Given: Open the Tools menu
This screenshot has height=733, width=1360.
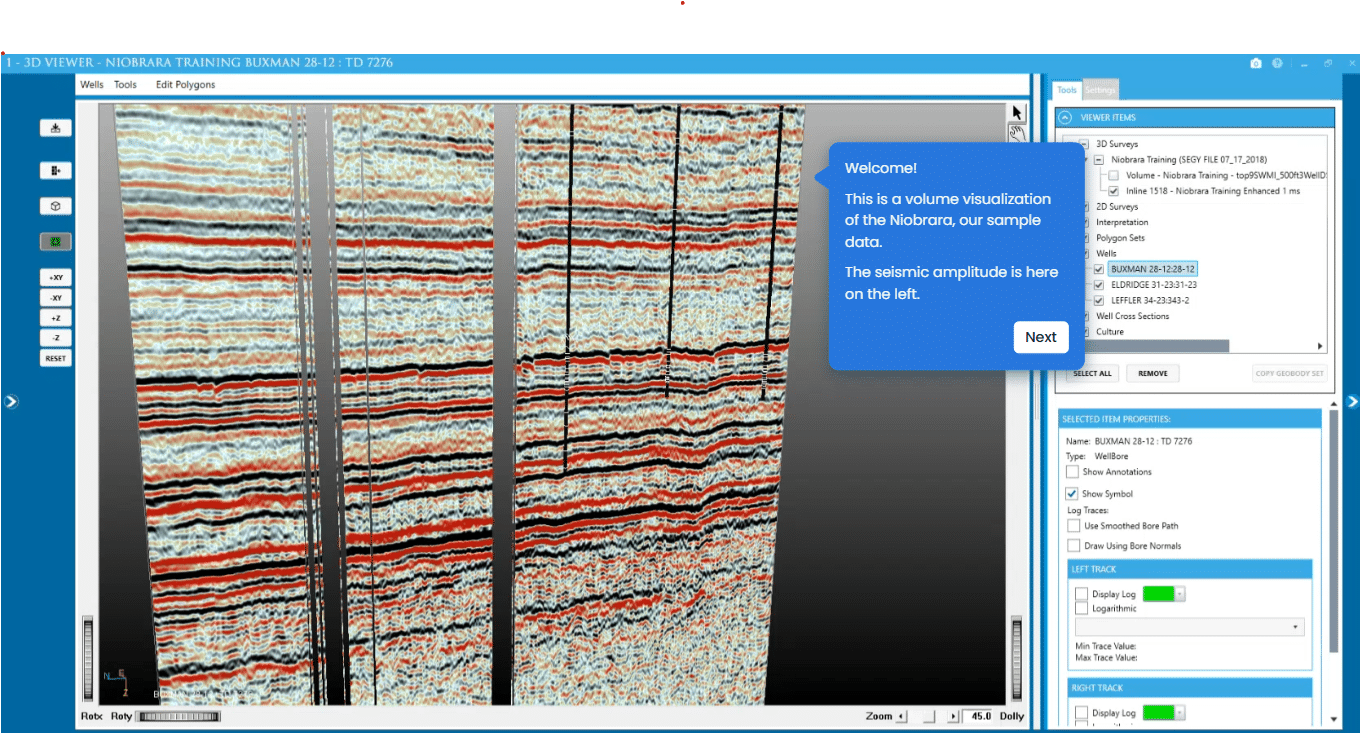Looking at the screenshot, I should [x=125, y=85].
